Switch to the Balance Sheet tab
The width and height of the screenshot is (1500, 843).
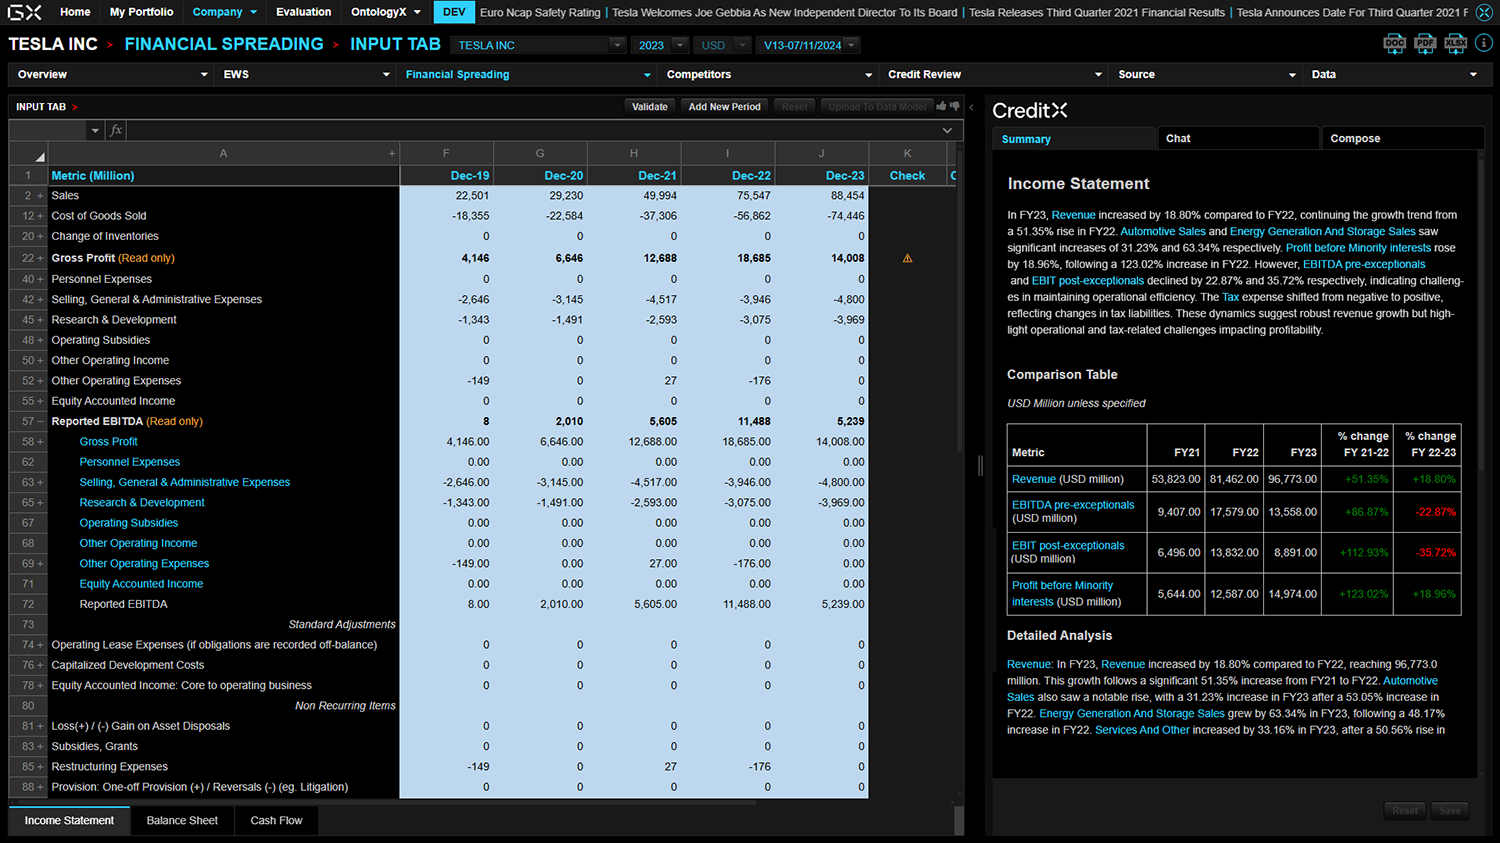click(182, 821)
